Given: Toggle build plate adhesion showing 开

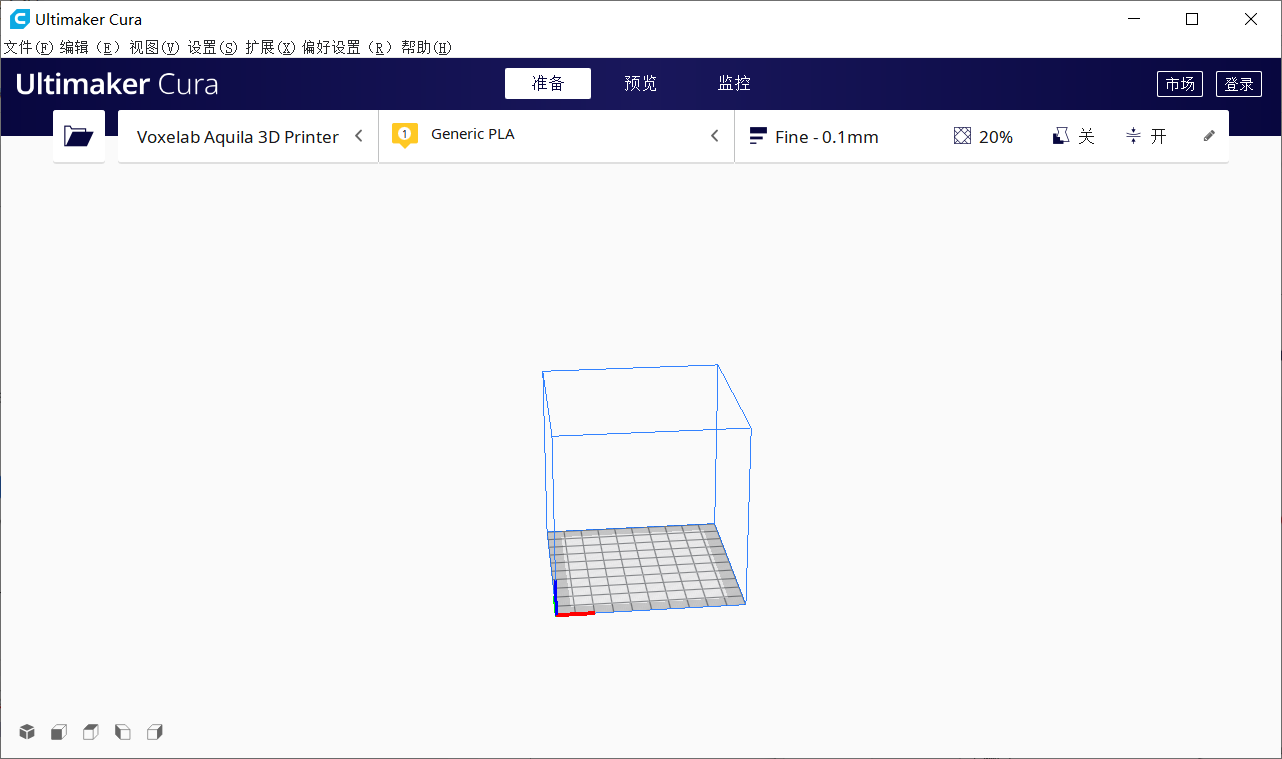Looking at the screenshot, I should (x=1146, y=135).
